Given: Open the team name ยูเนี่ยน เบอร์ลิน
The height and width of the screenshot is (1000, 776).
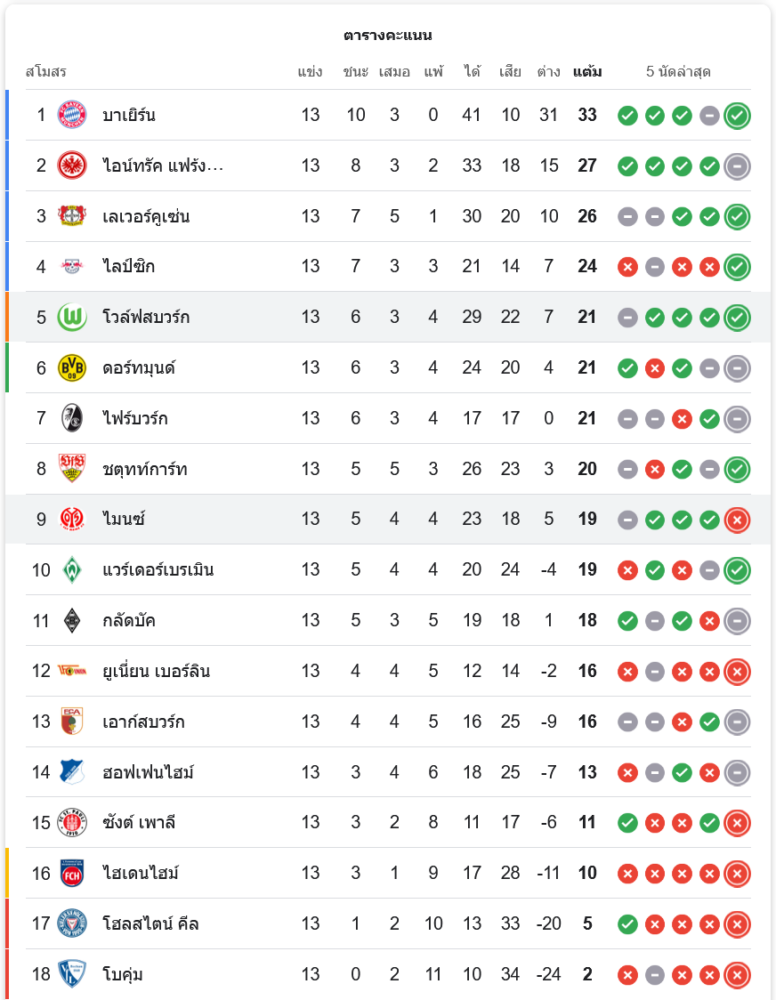Looking at the screenshot, I should (156, 671).
